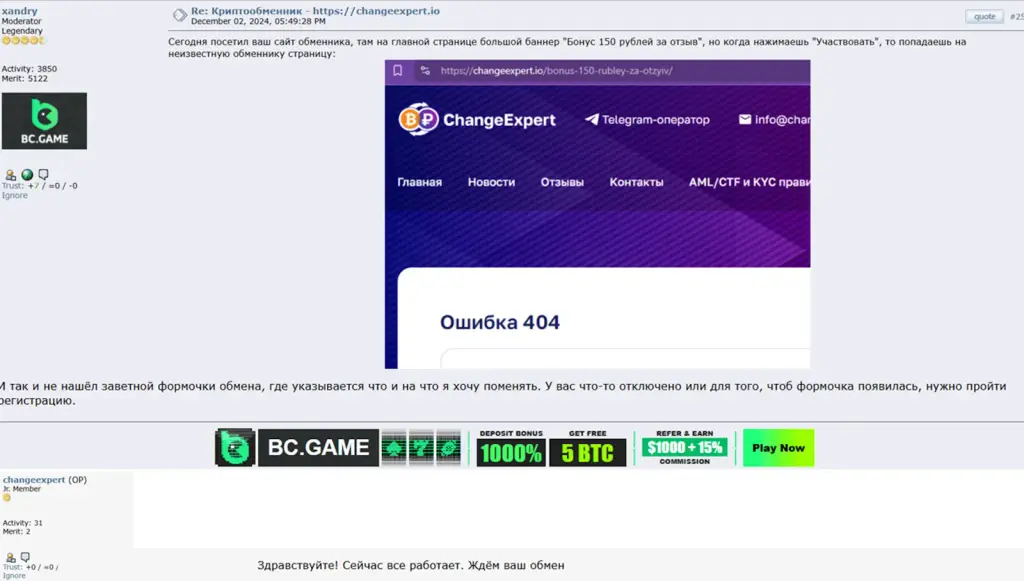Open the Re: Криптообменник post subject link
Image resolution: width=1024 pixels, height=581 pixels.
click(x=315, y=11)
